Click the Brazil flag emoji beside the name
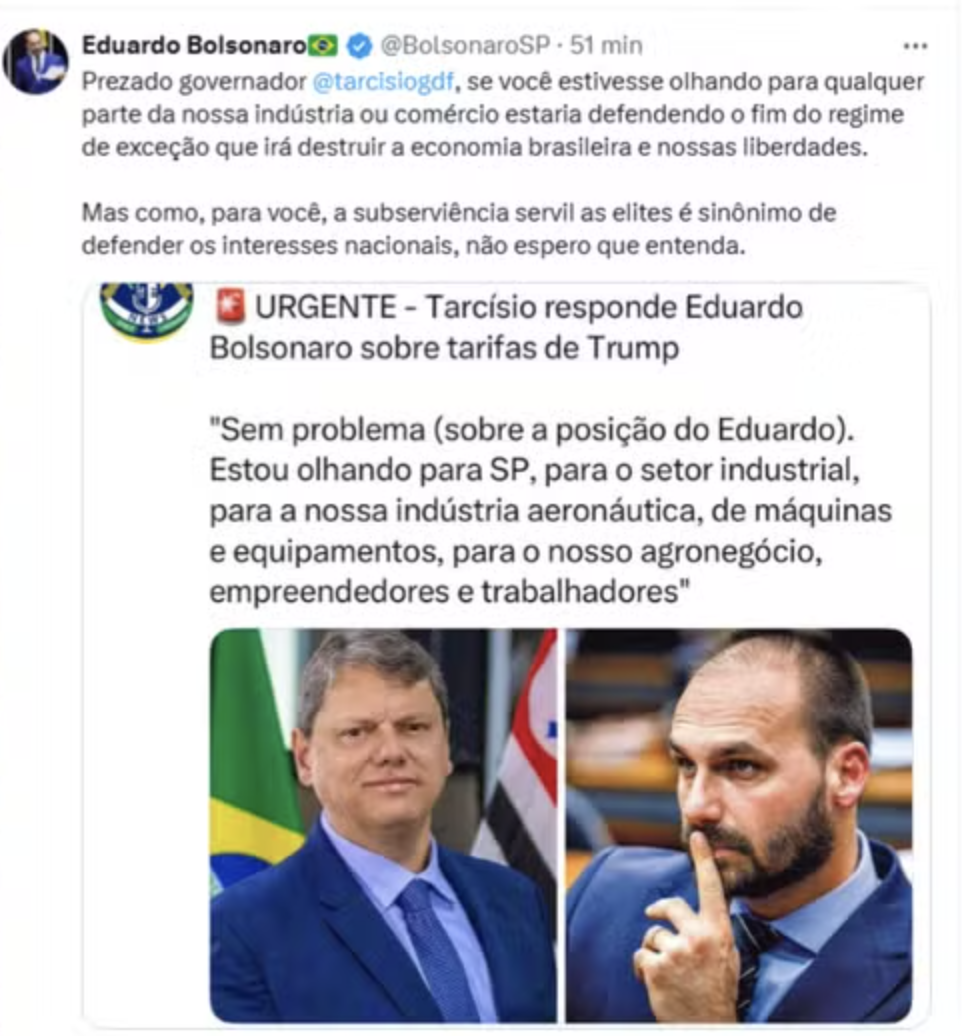This screenshot has width=962, height=1036. tap(323, 46)
